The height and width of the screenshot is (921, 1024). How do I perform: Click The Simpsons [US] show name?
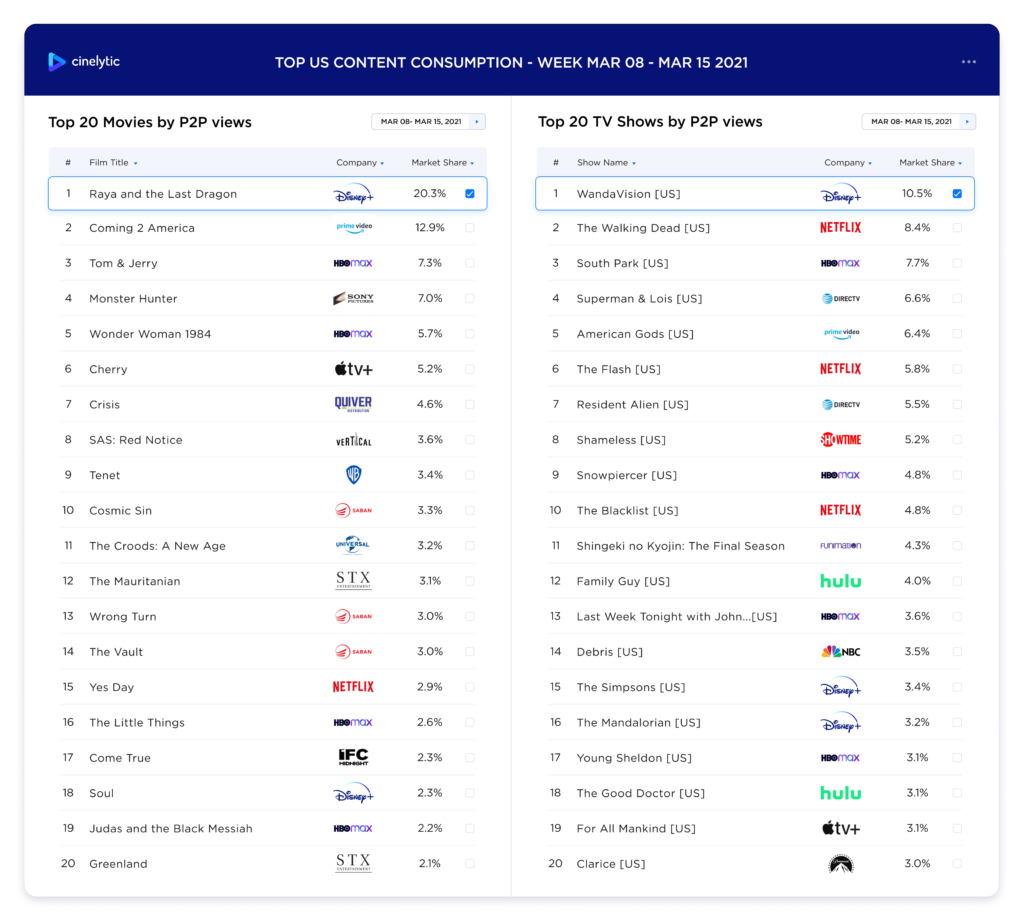tap(631, 687)
